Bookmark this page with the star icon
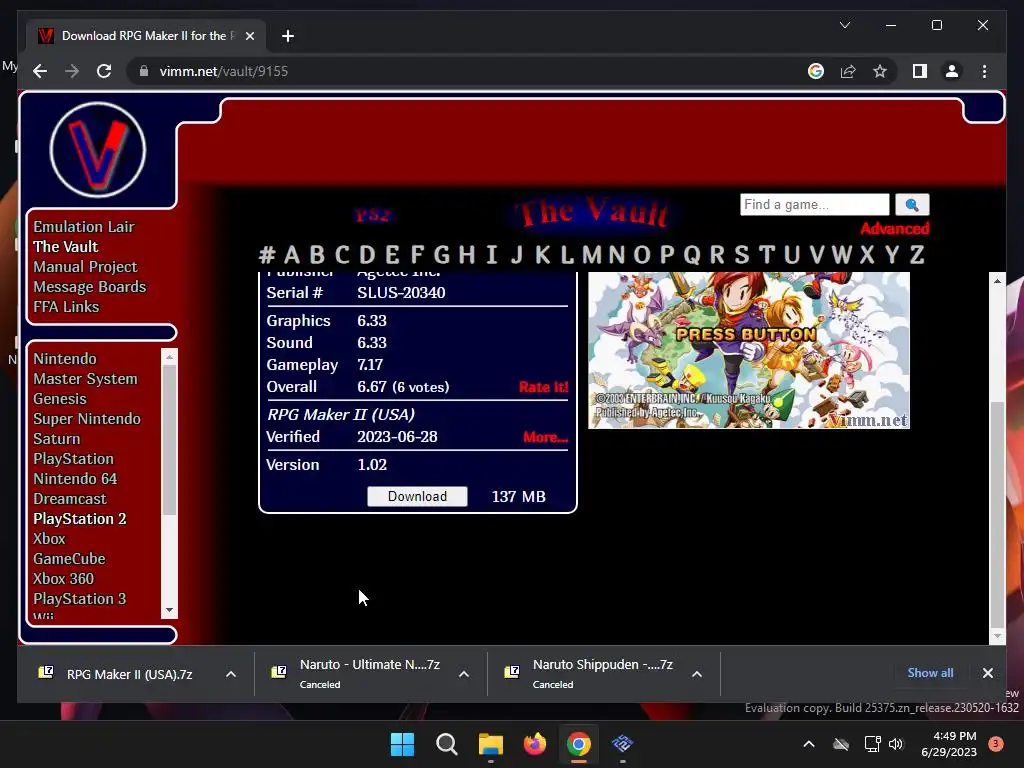1024x768 pixels. [x=880, y=71]
